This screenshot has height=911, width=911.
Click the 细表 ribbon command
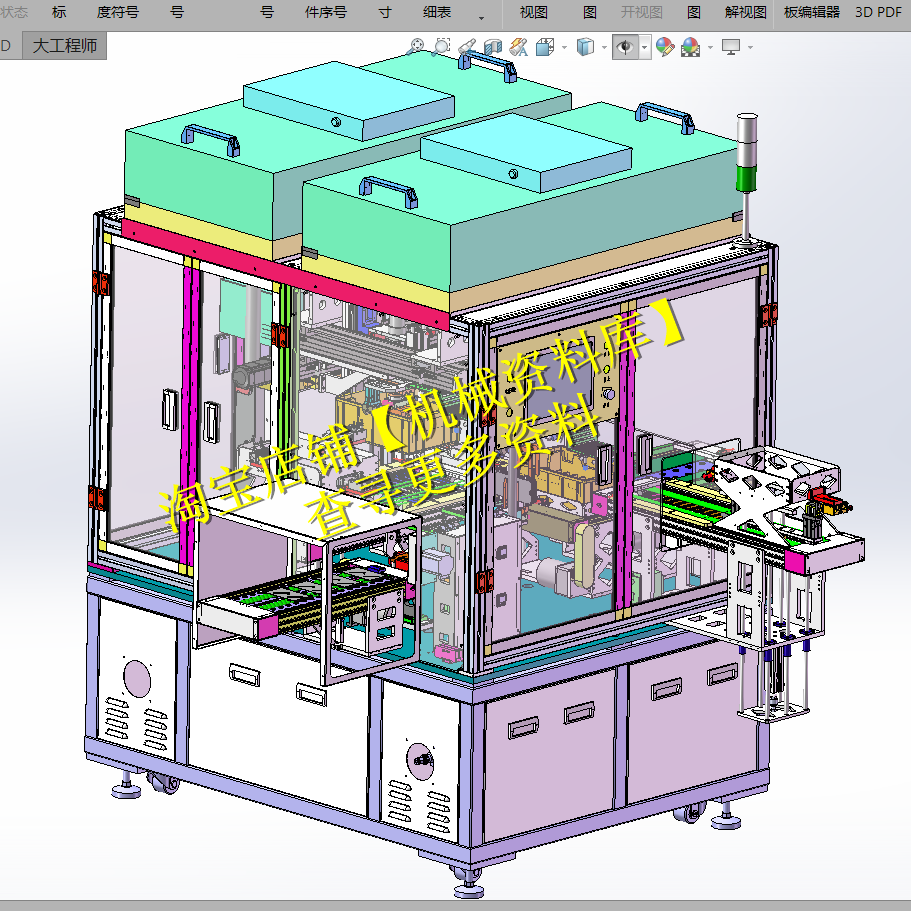(437, 12)
